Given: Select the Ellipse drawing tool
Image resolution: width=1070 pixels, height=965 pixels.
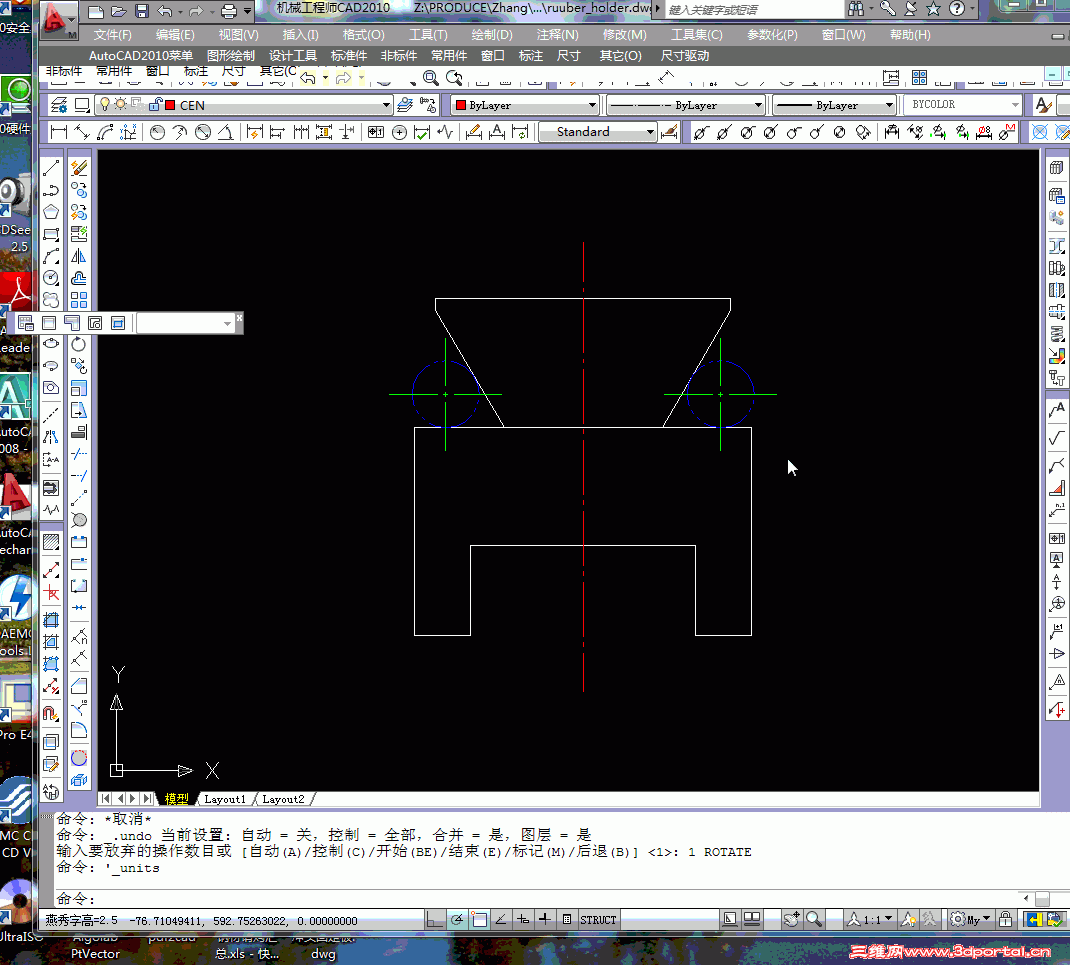Looking at the screenshot, I should pos(51,343).
